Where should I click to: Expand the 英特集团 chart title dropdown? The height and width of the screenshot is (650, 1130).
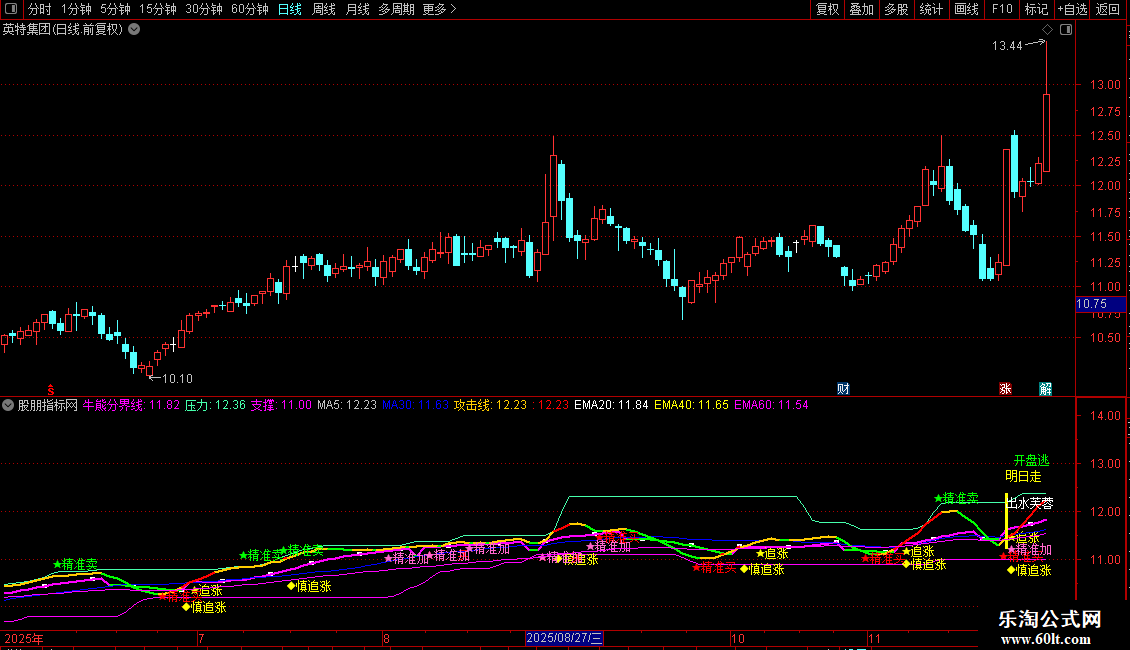tap(134, 29)
